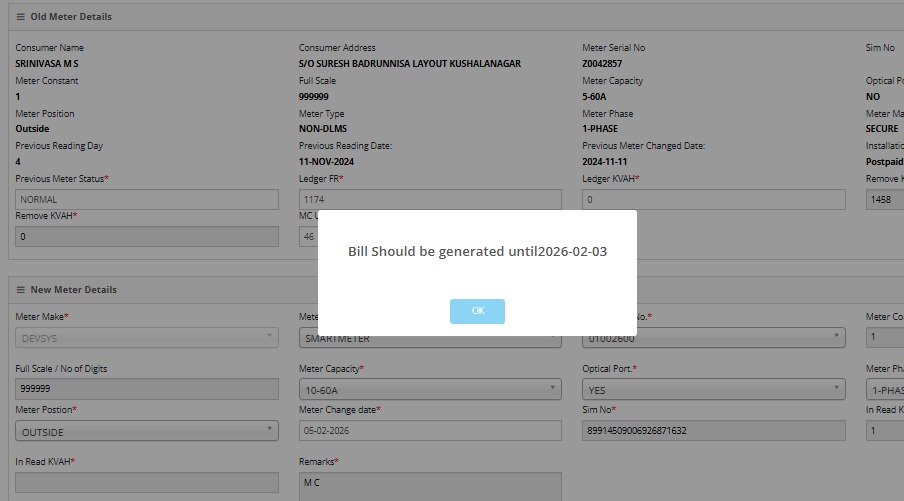Open the SMARTMETER meter type dropdown
The image size is (904, 501).
coord(430,338)
